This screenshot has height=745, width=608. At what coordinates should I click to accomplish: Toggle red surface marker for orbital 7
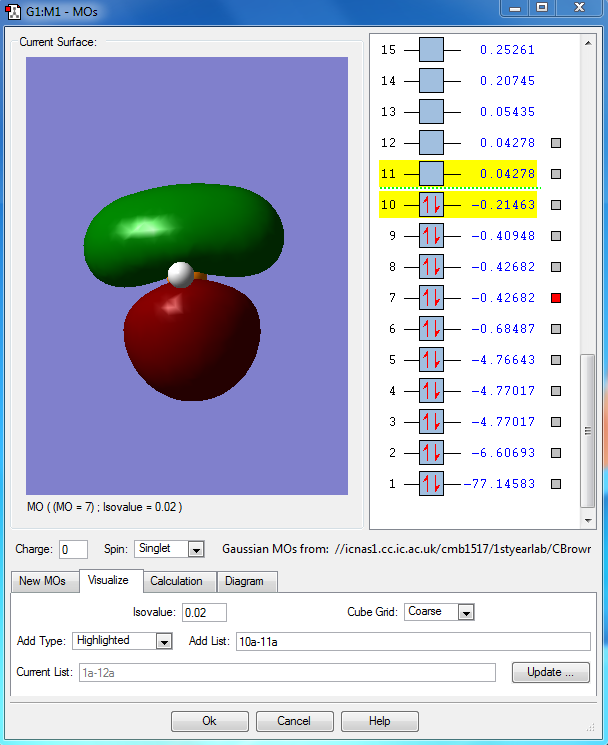(x=556, y=298)
